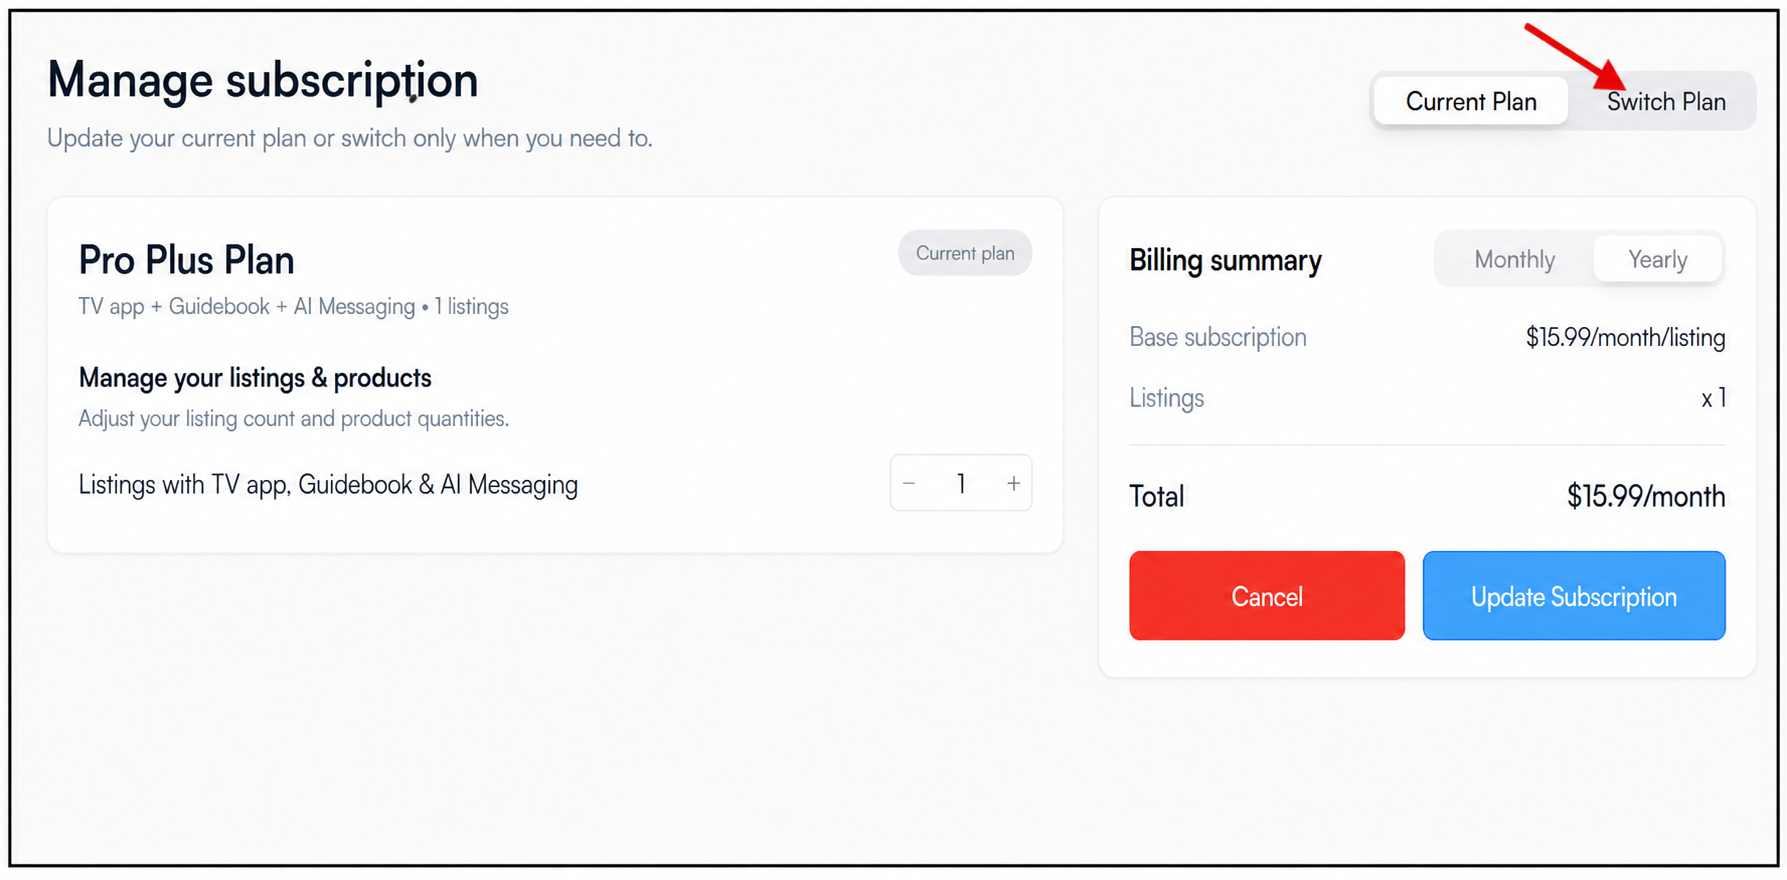1787x880 pixels.
Task: Click the Listings with TV app label
Action: pyautogui.click(x=328, y=485)
